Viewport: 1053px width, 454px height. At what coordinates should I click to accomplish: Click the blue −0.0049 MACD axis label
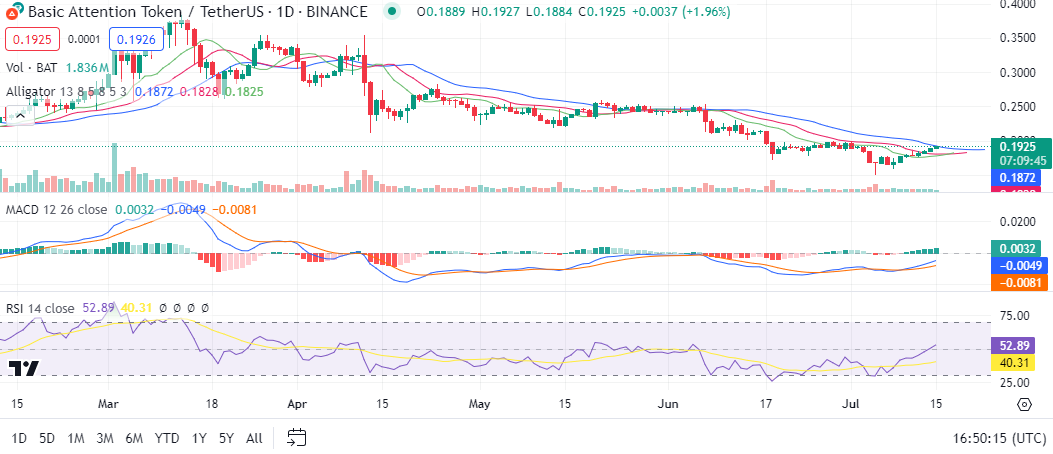pyautogui.click(x=1017, y=265)
